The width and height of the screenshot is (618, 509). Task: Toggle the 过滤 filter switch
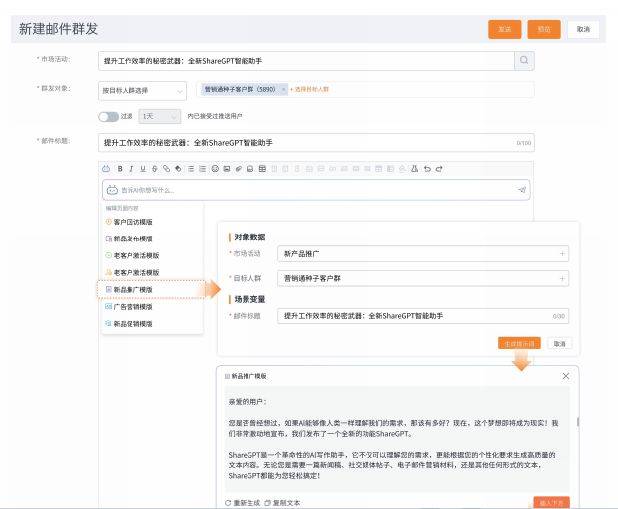(x=108, y=116)
